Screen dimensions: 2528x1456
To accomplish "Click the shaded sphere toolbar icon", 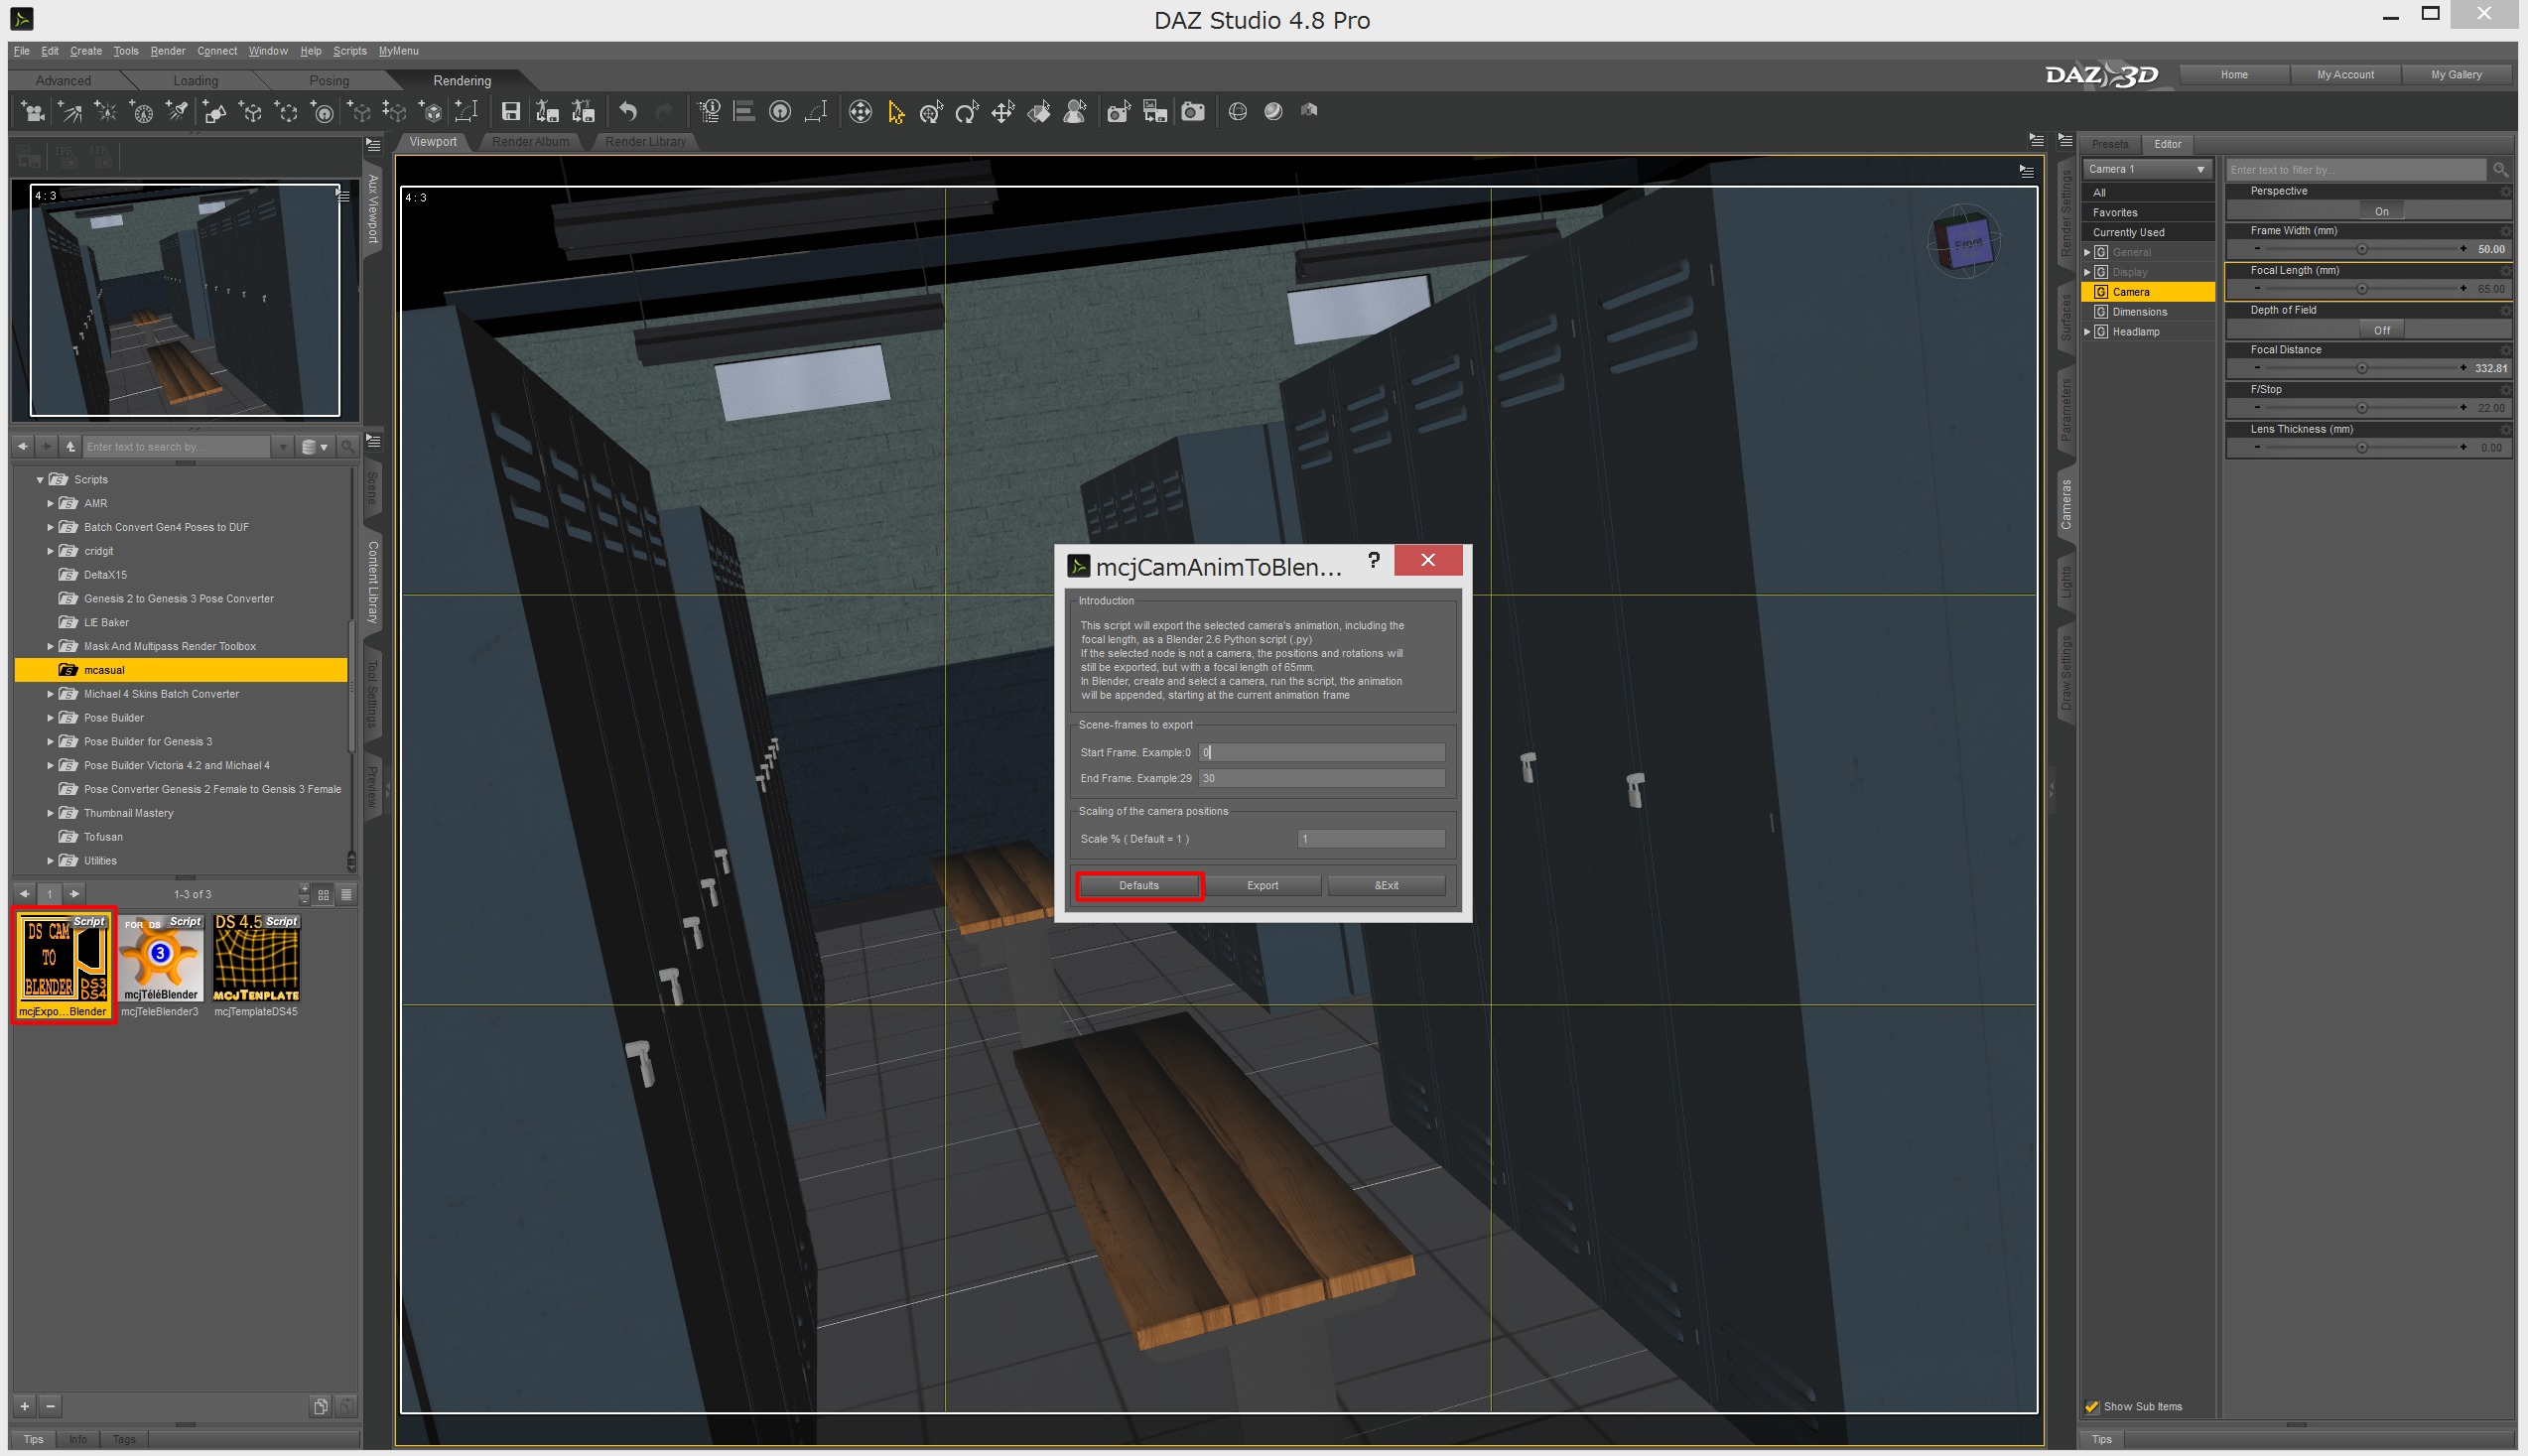I will 1273,112.
